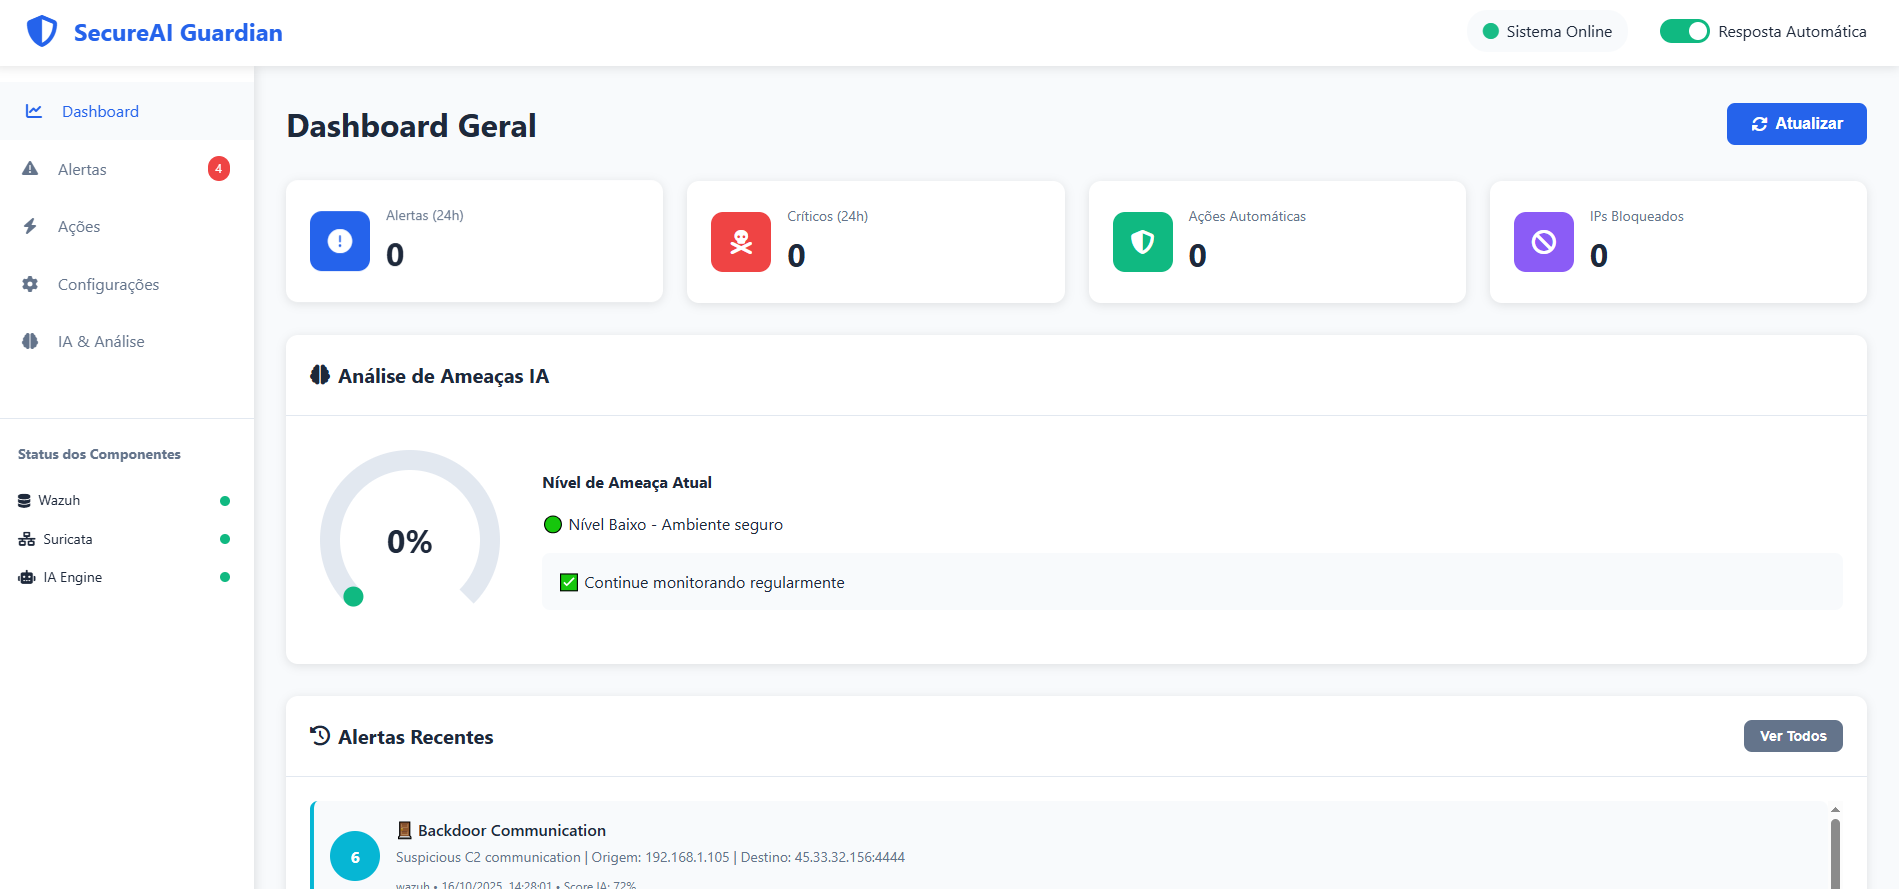
Task: Click the door icon beside Backdoor Communication
Action: (405, 830)
